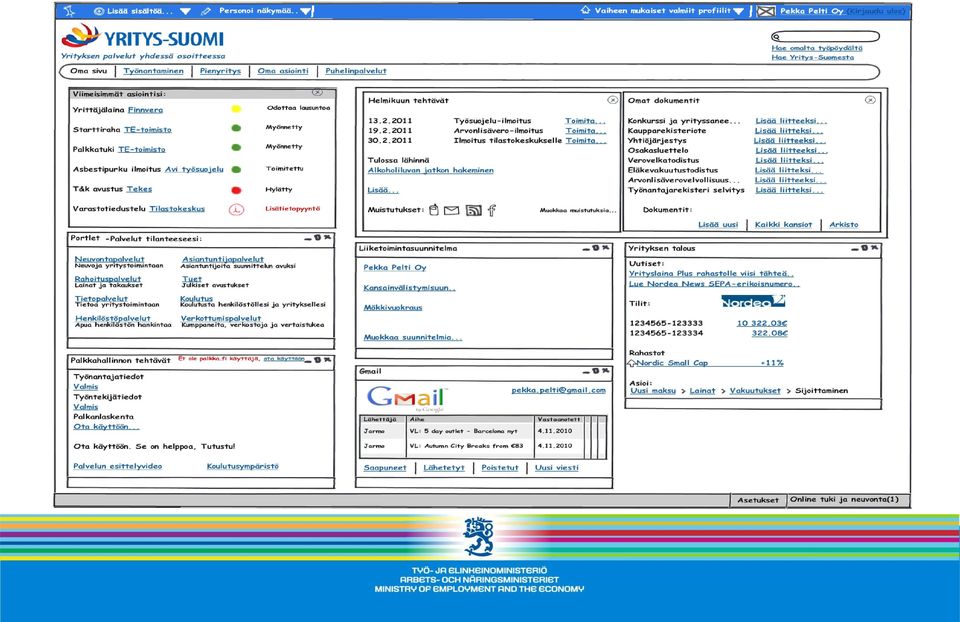This screenshot has height=622, width=960.
Task: Open the Pienyritys tab
Action: coord(220,71)
